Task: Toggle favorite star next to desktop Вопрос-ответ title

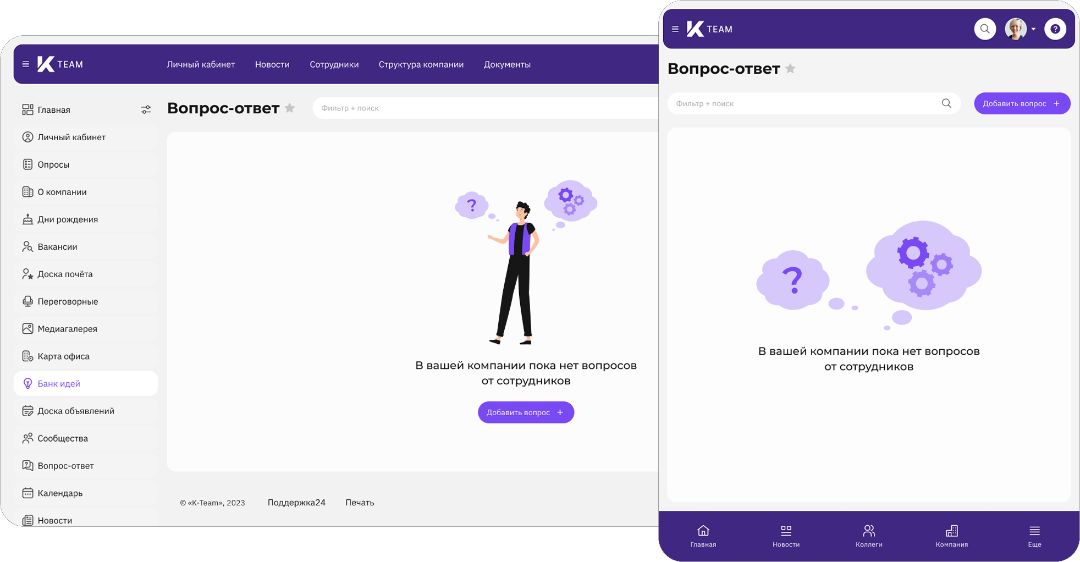Action: 290,108
